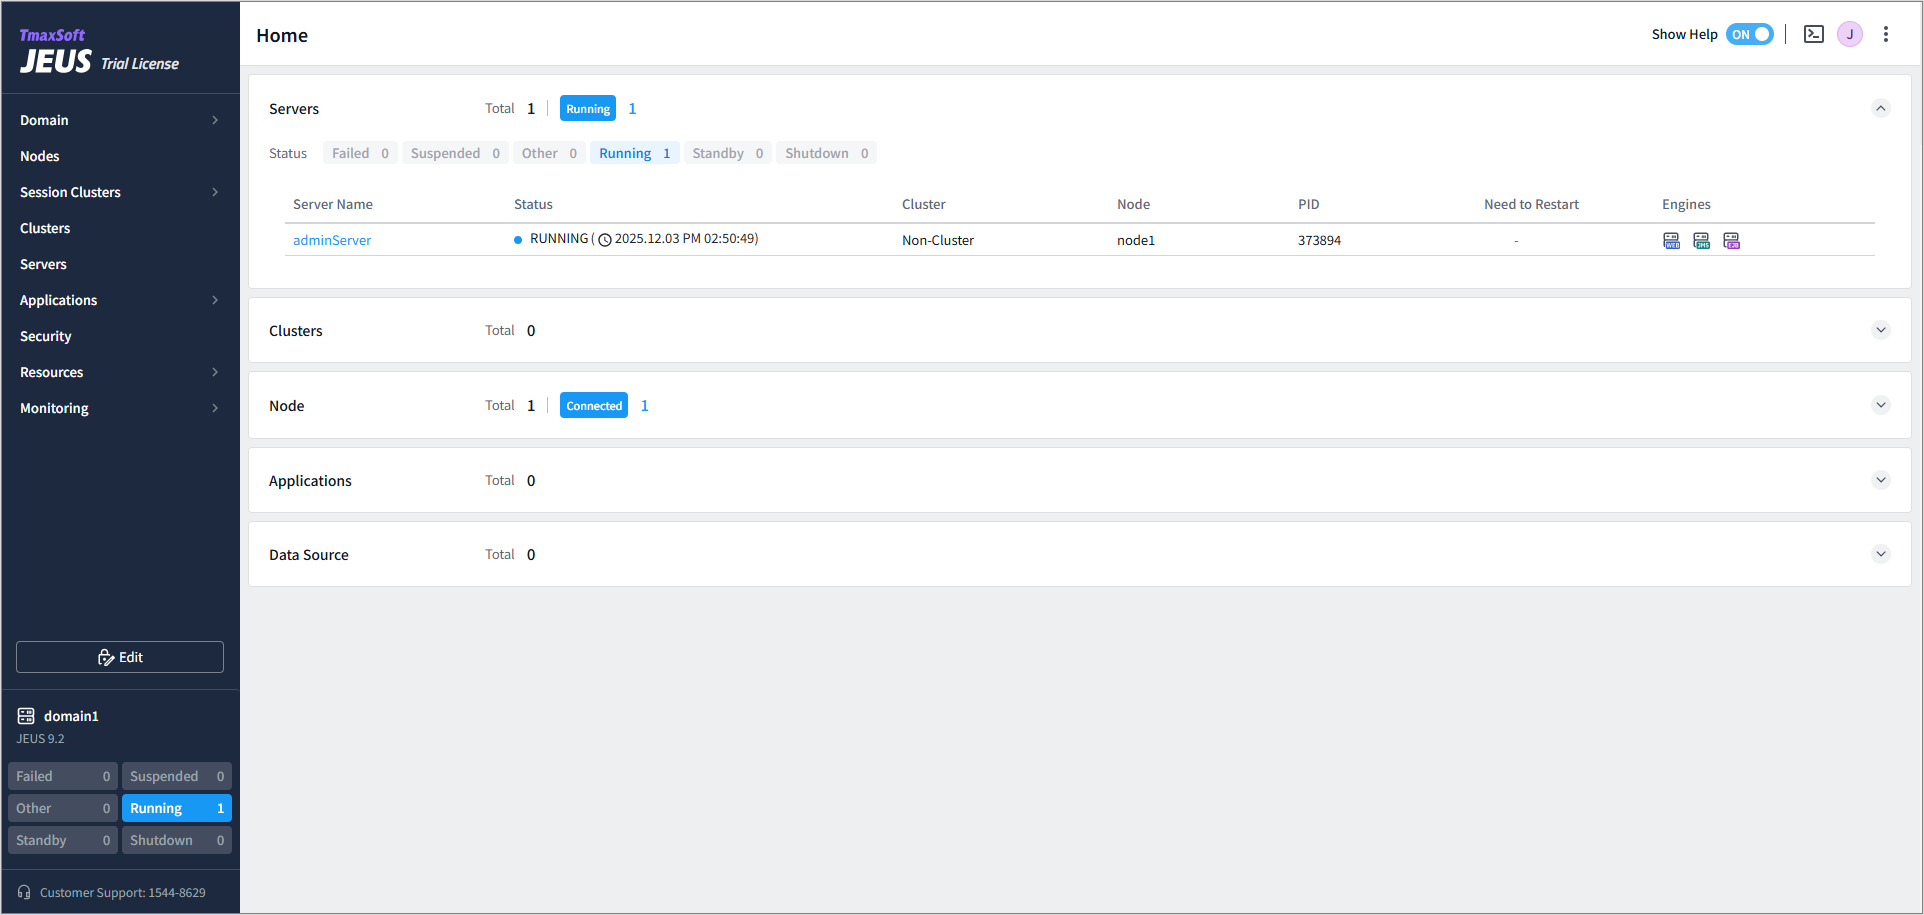Toggle the Failed status filter in Servers

pyautogui.click(x=359, y=153)
